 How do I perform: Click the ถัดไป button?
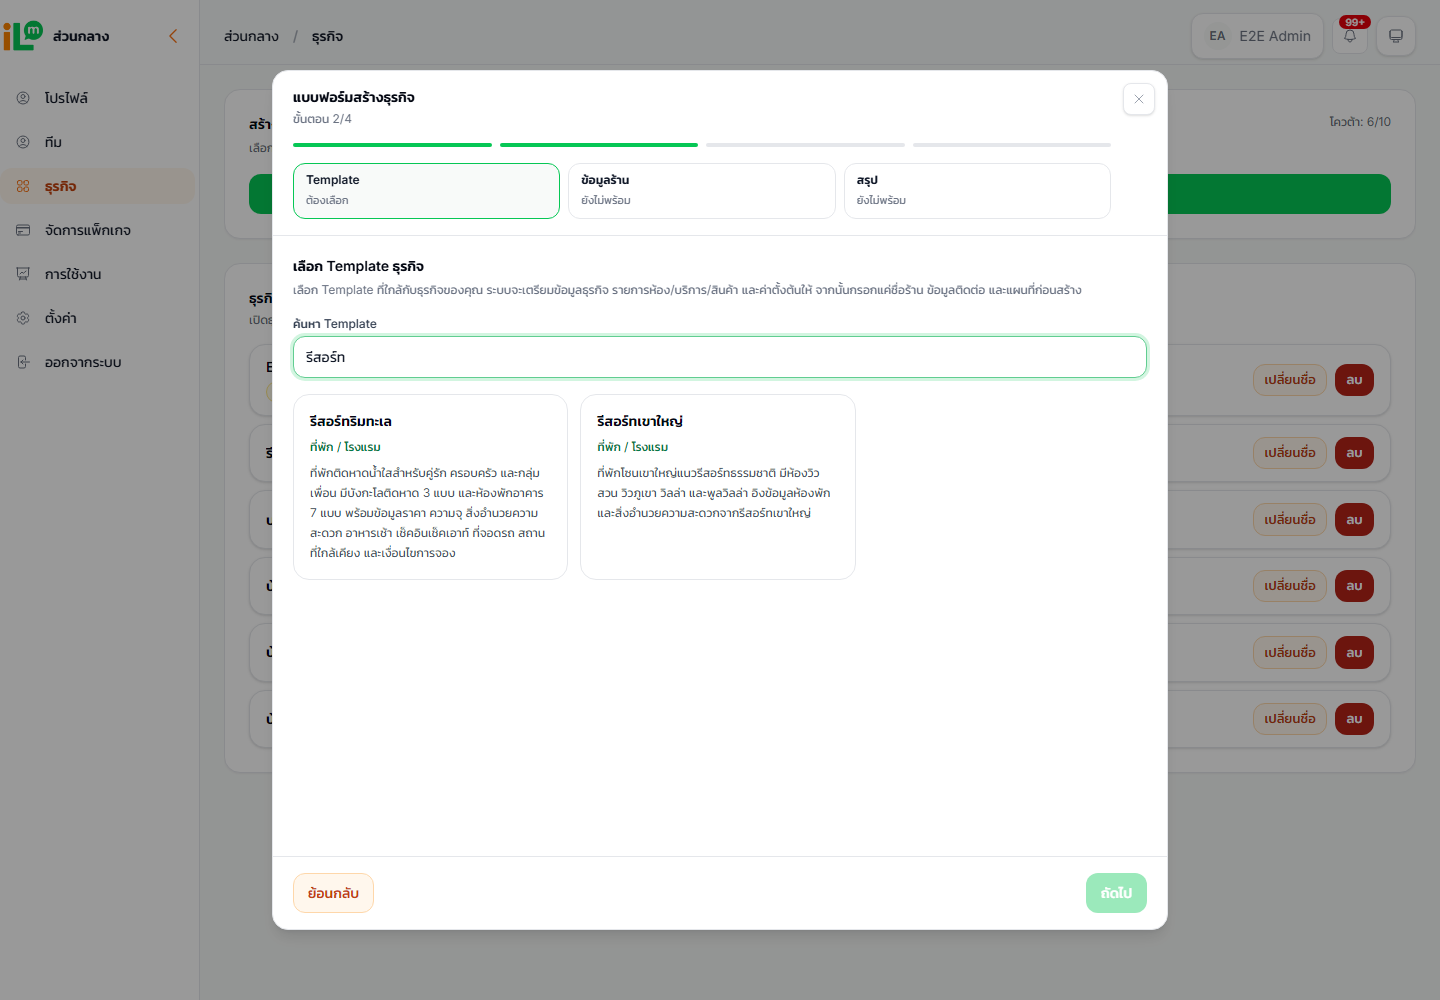coord(1116,893)
